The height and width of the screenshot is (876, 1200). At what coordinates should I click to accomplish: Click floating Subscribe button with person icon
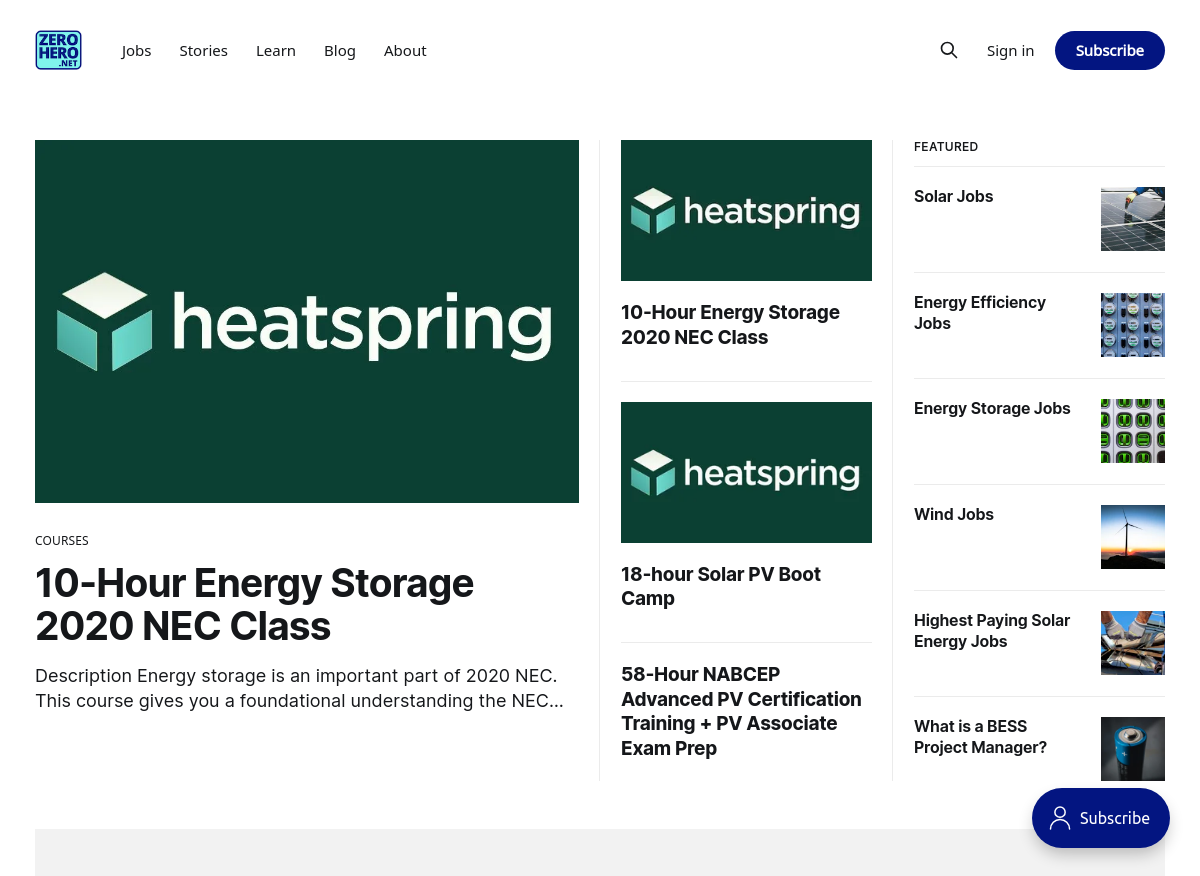click(1101, 818)
